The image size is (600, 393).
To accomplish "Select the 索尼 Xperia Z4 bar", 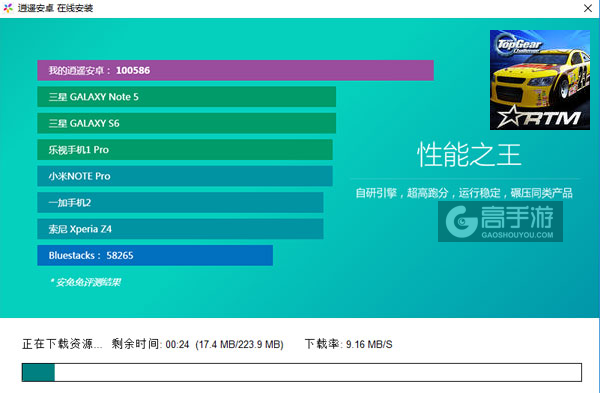I will coord(180,229).
